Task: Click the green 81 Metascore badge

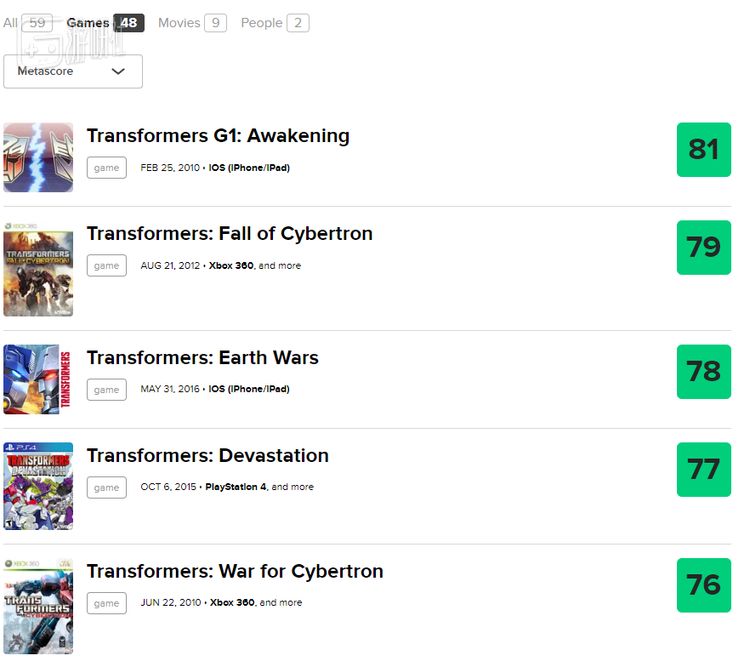Action: 704,150
